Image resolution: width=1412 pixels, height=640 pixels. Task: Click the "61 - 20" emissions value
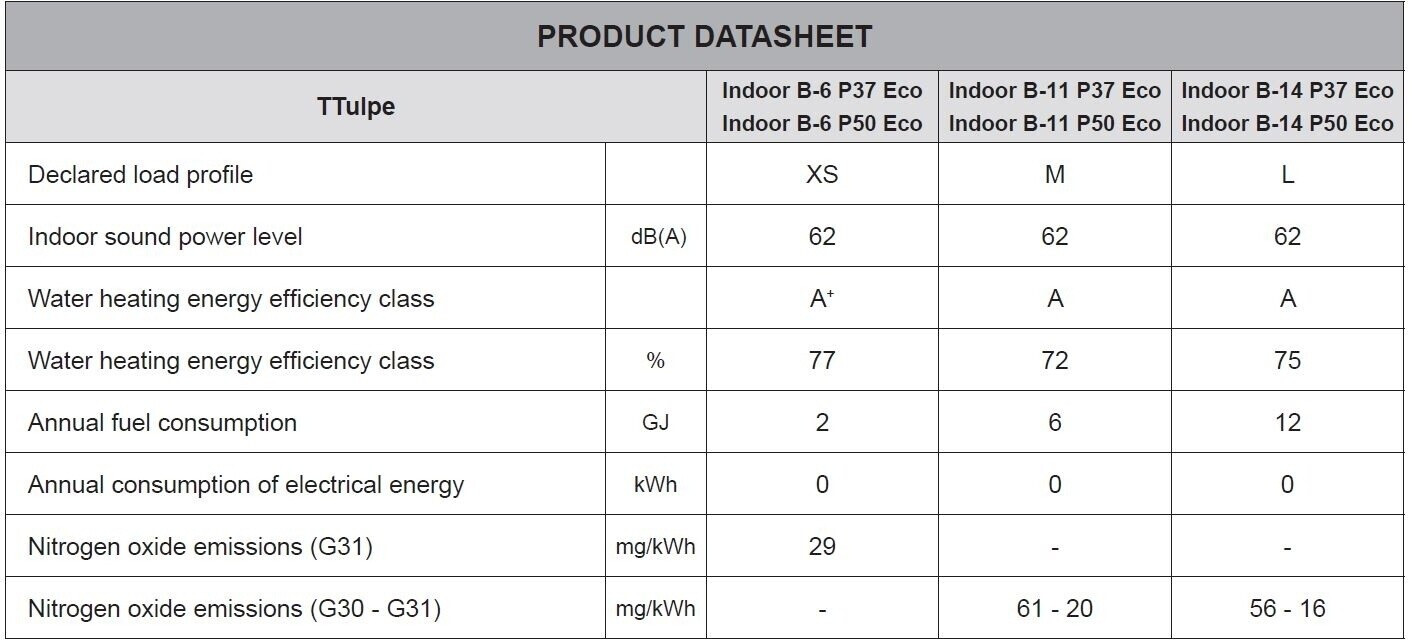click(1054, 609)
